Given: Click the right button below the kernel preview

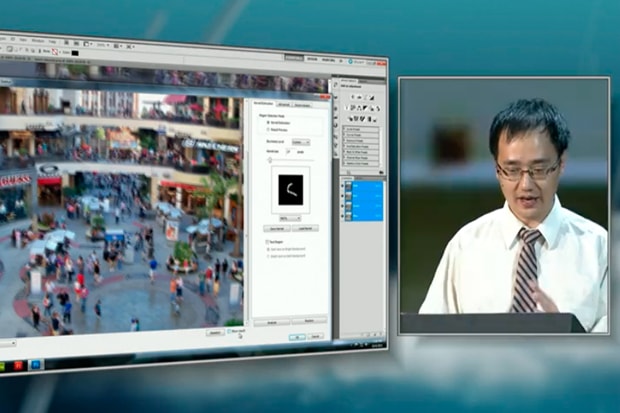Looking at the screenshot, I should click(305, 228).
